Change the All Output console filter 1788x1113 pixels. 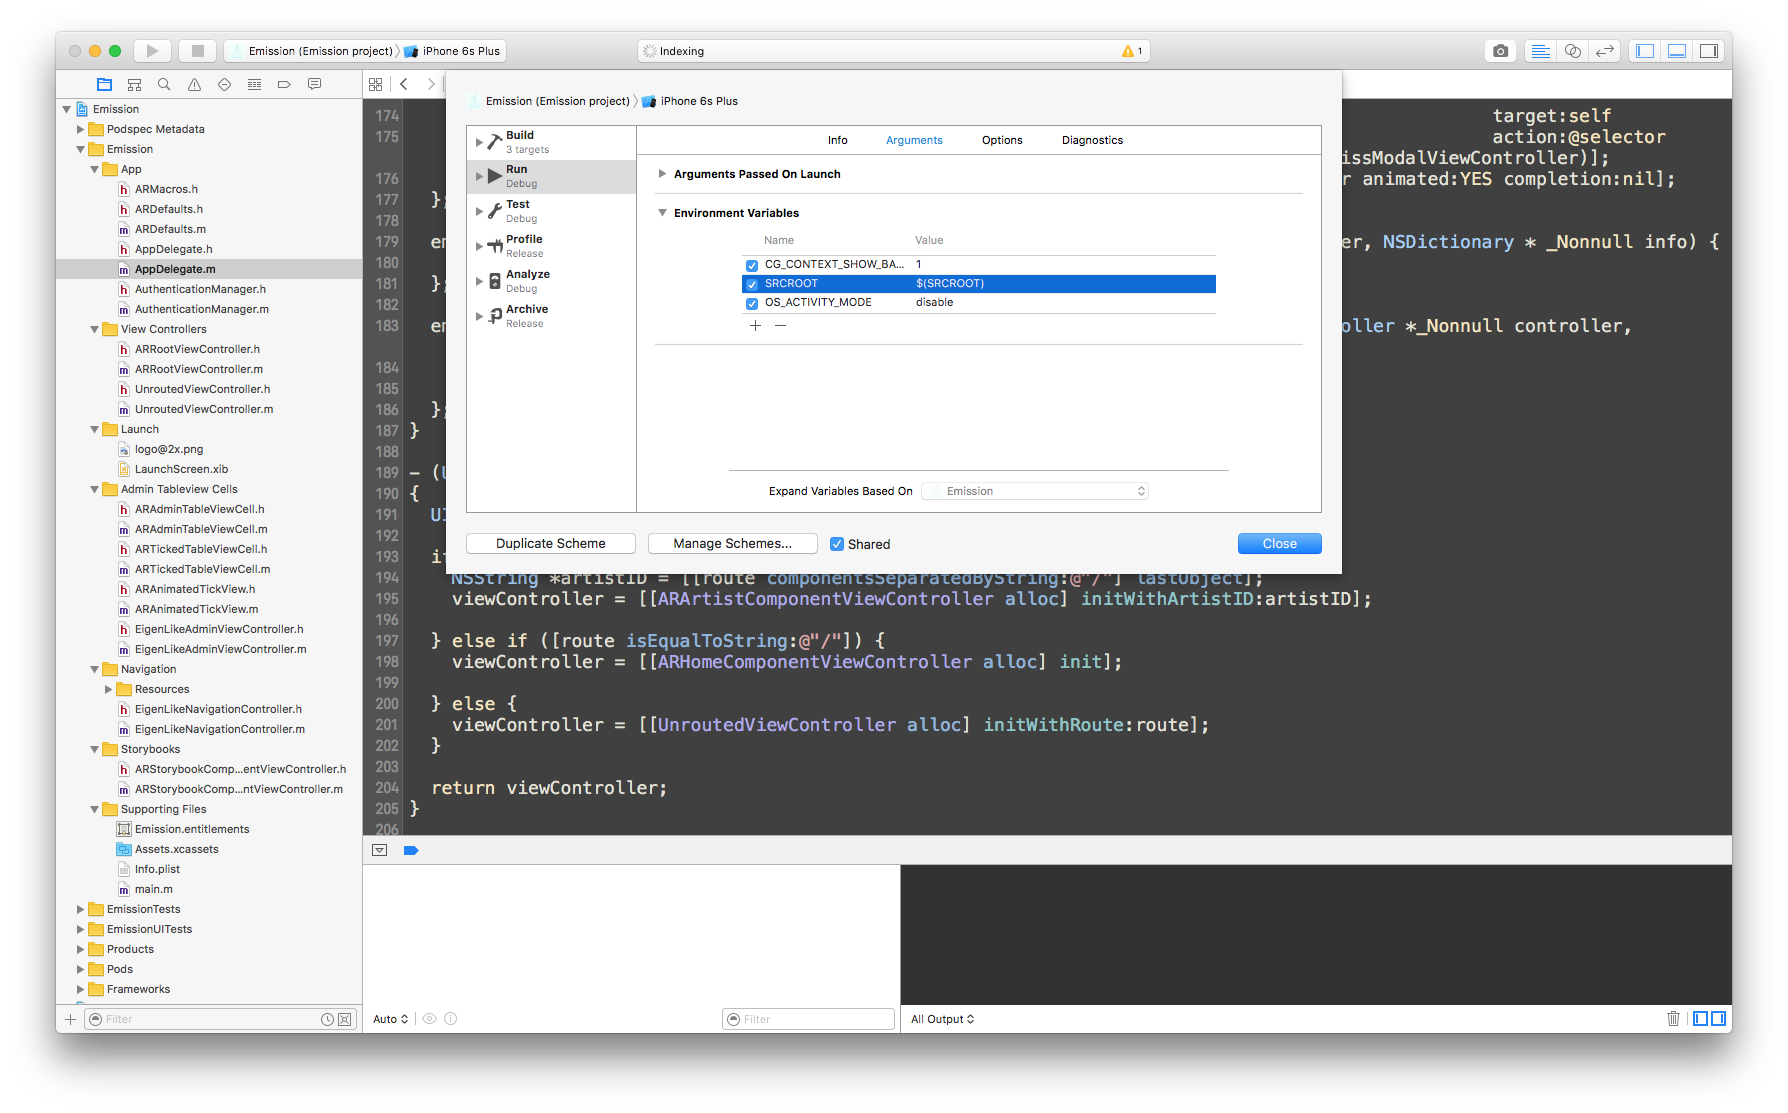(x=941, y=1018)
